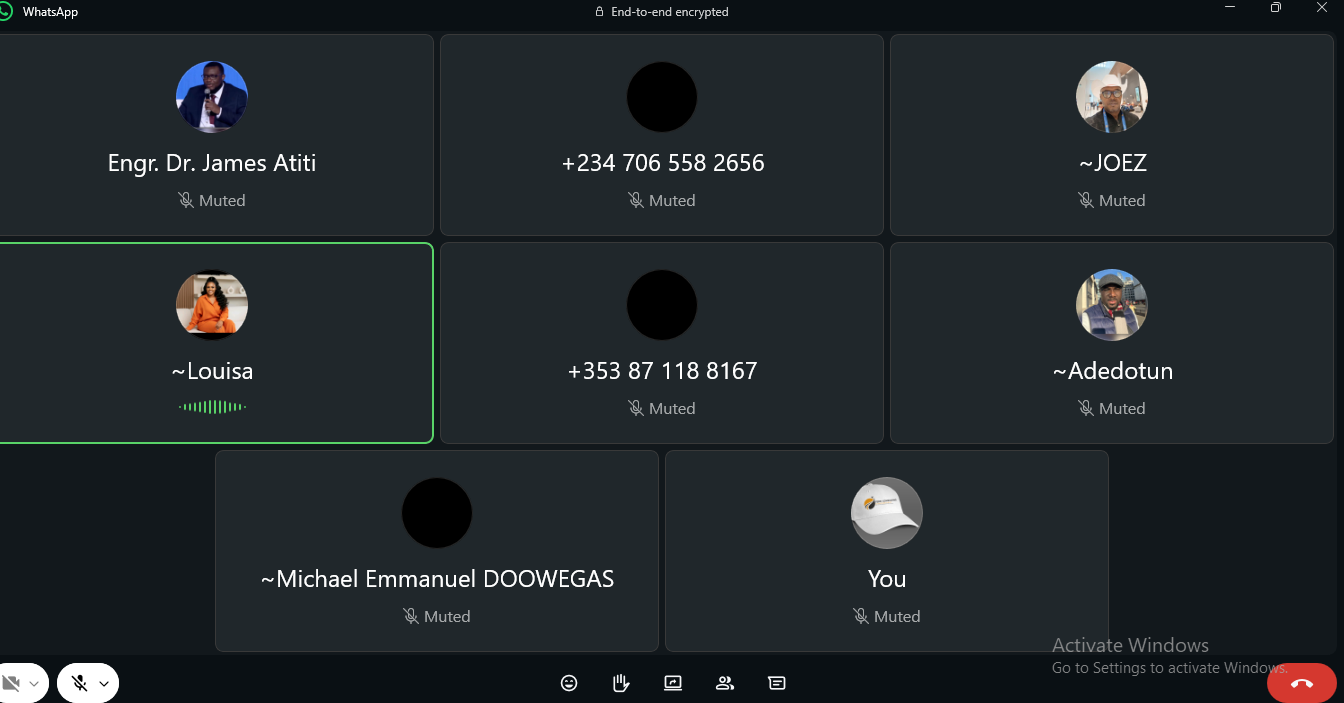Click the WhatsApp logo in title bar

coord(7,12)
